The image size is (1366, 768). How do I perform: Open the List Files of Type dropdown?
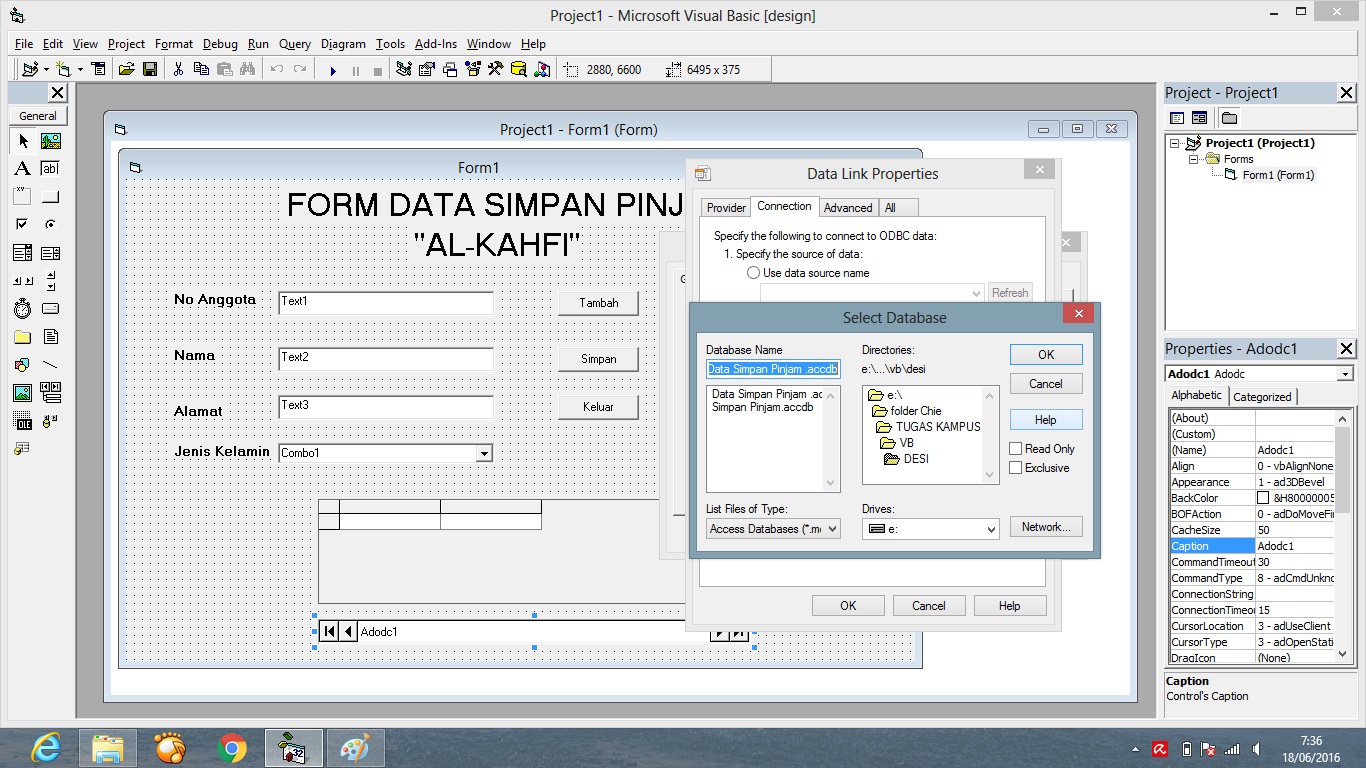(833, 530)
